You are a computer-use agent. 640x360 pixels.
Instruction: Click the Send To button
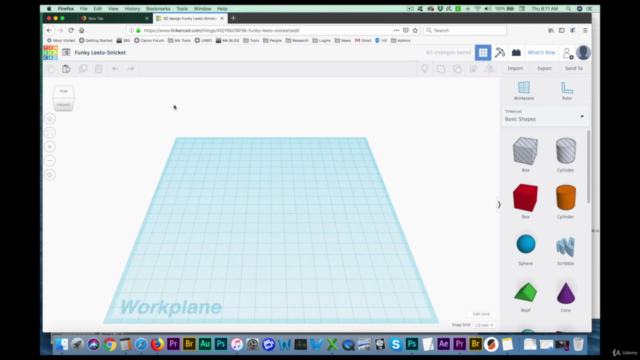pyautogui.click(x=573, y=69)
